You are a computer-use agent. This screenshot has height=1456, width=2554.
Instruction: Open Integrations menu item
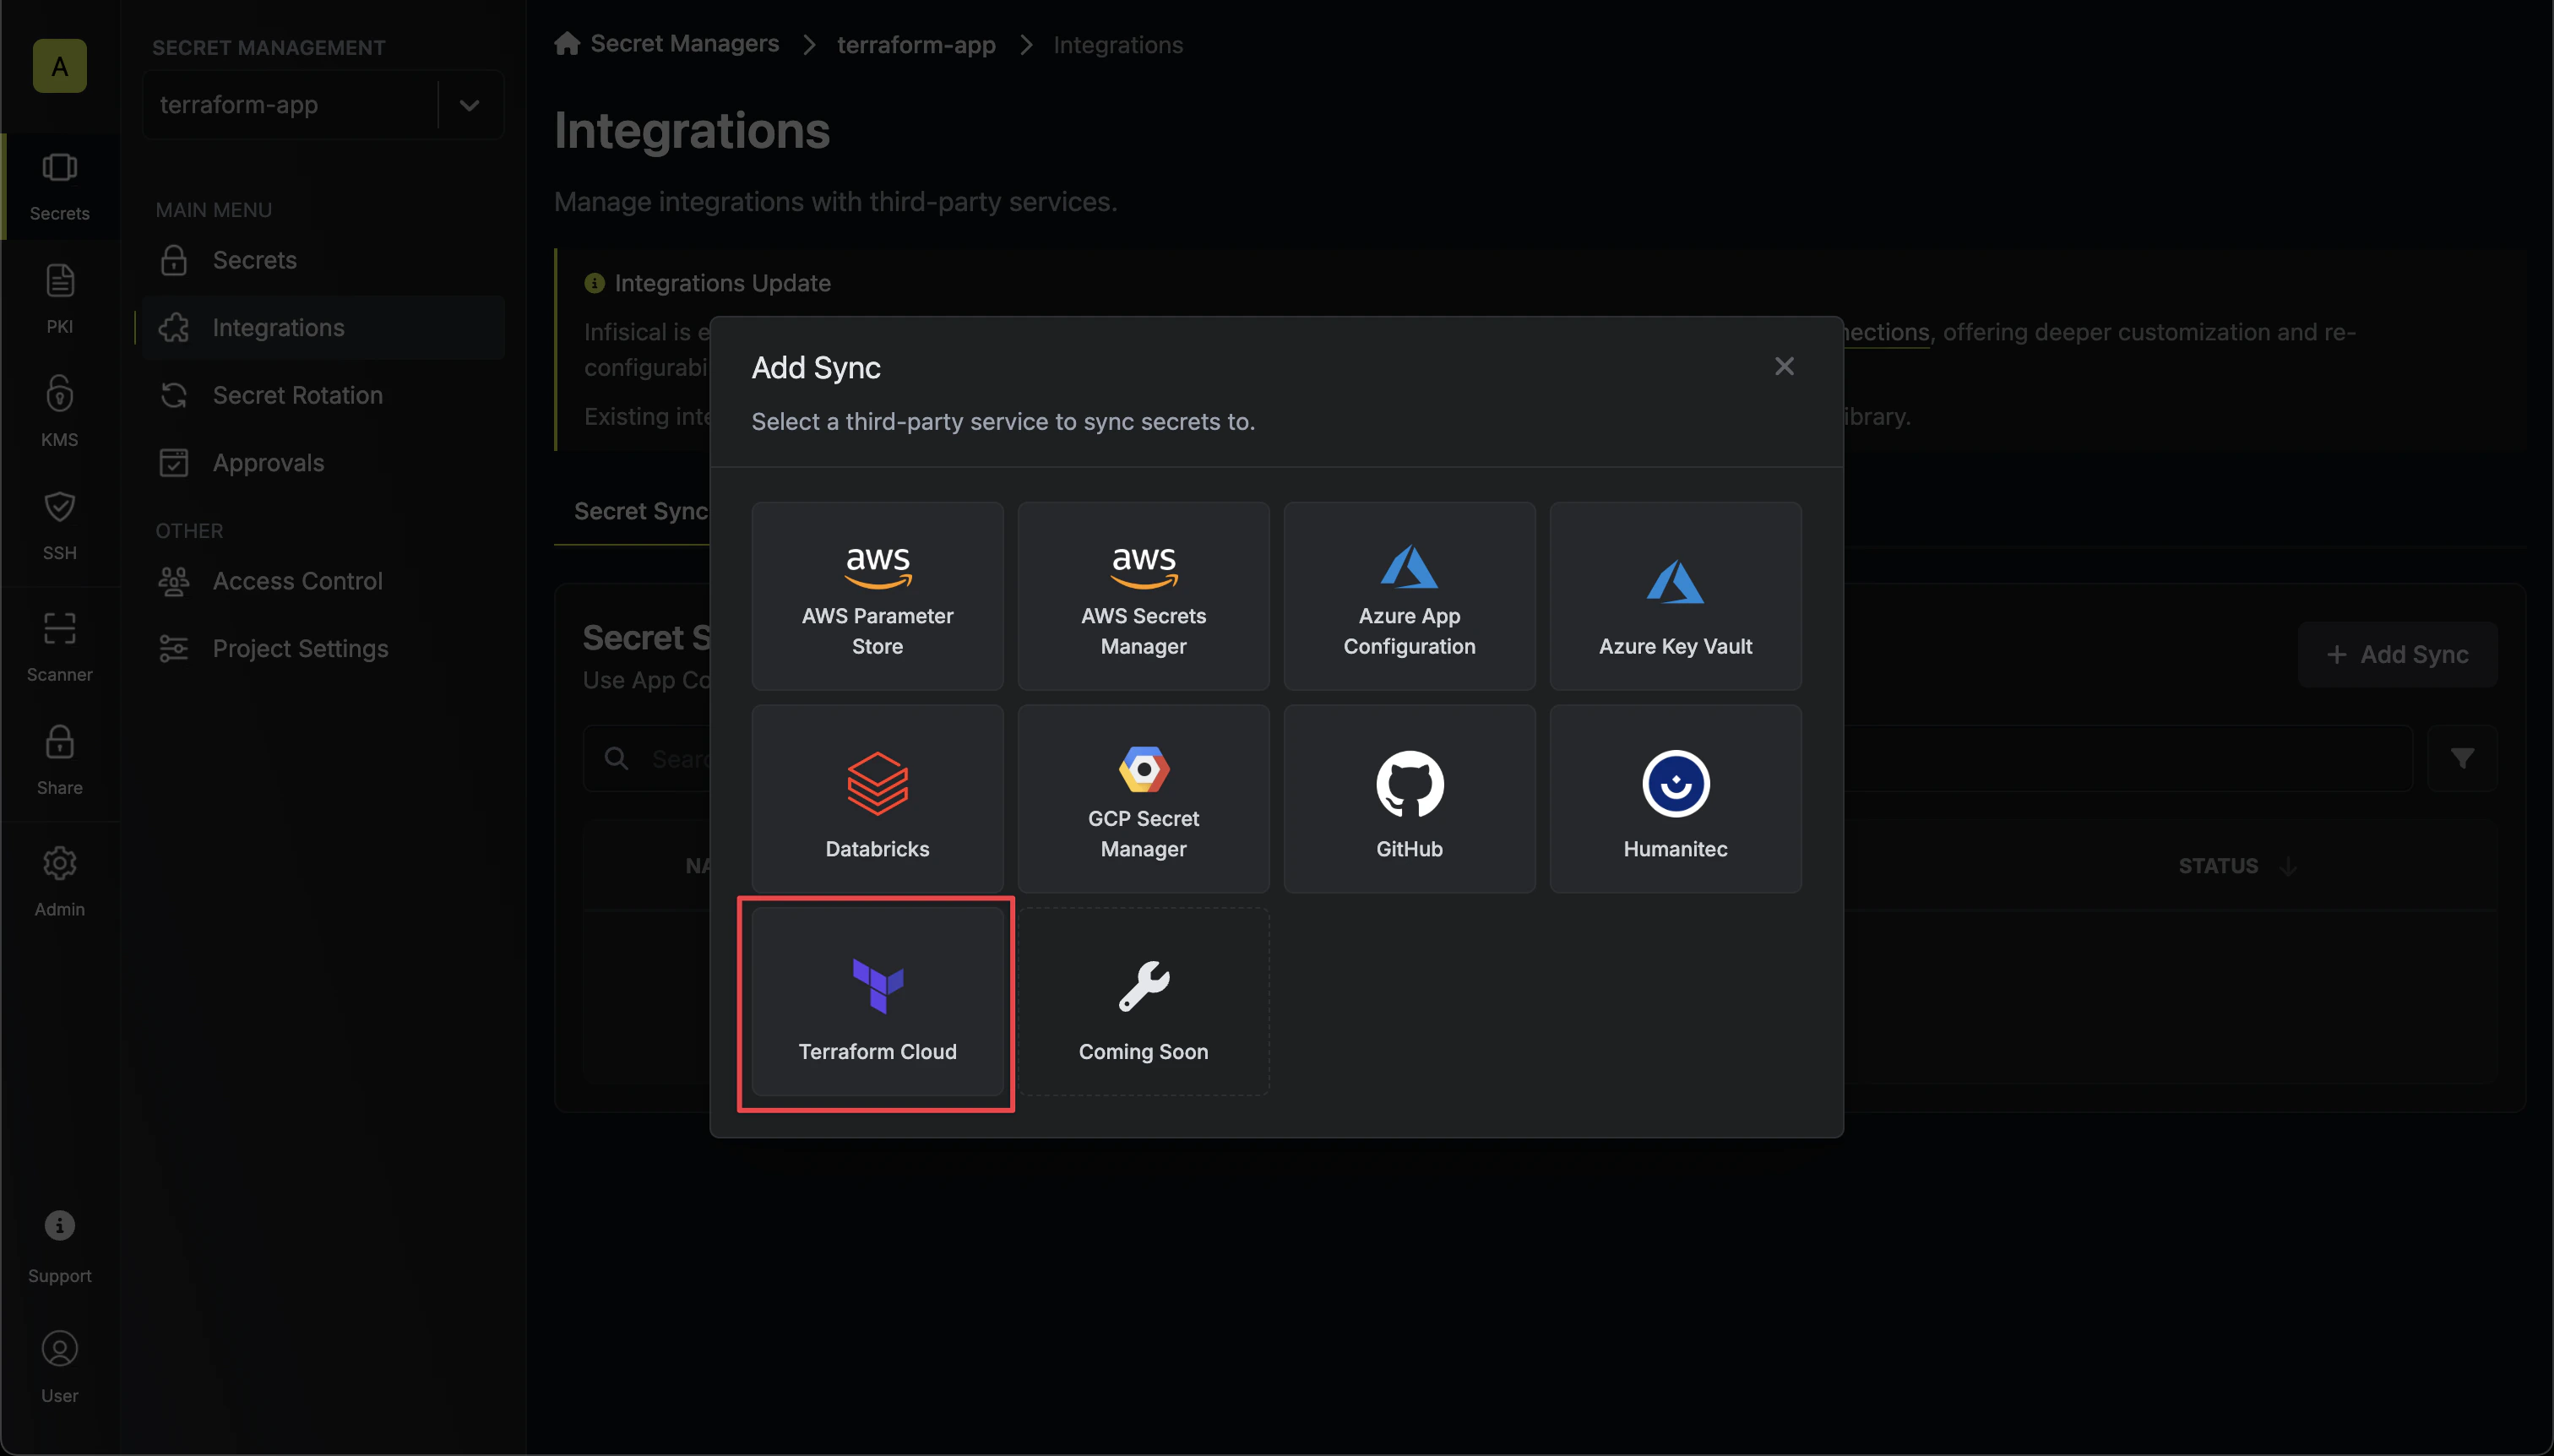323,328
